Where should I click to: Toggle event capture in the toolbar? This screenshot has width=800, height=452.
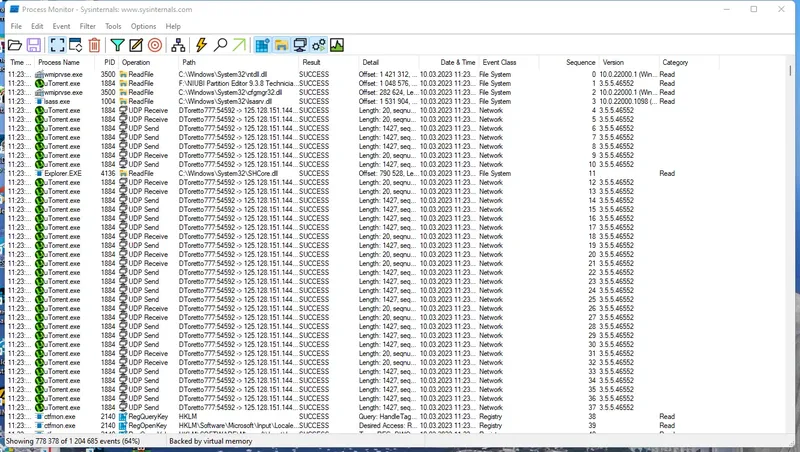coord(57,45)
